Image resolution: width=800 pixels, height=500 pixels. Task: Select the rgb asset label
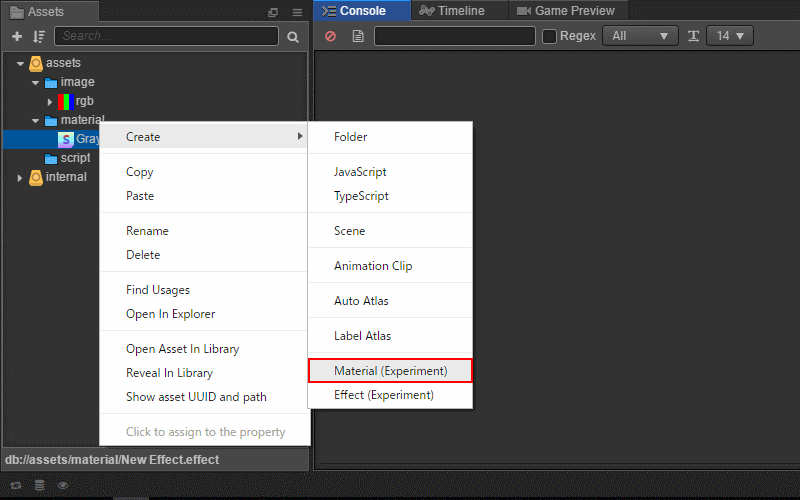pos(85,101)
